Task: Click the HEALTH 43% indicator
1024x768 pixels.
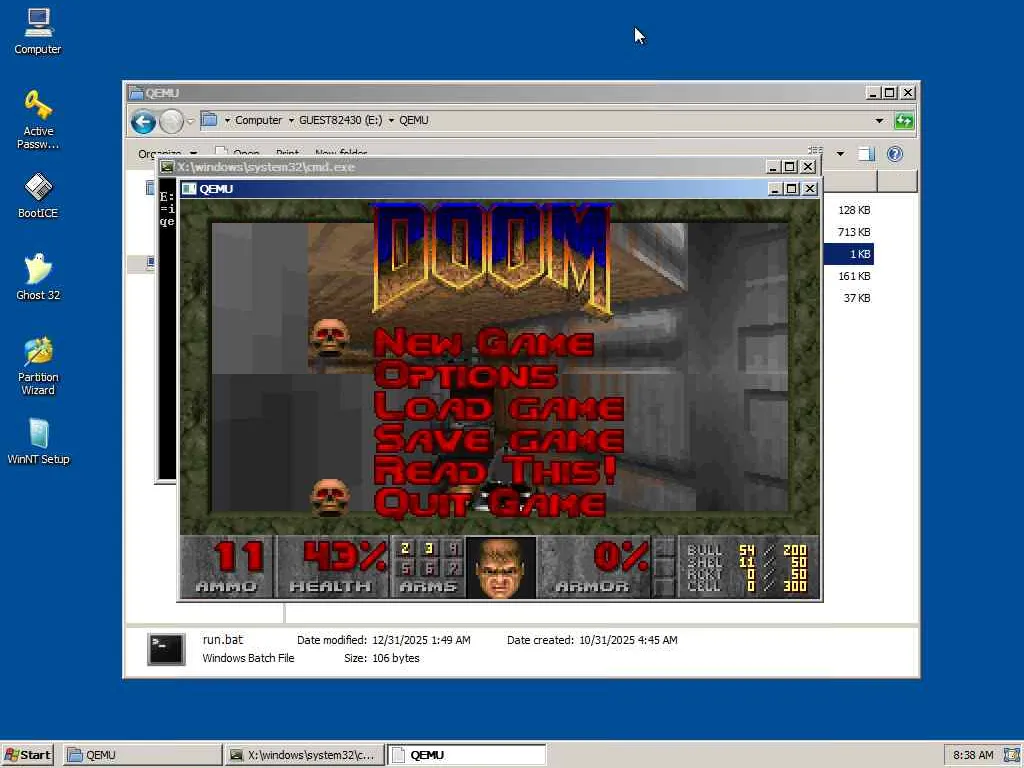Action: pos(333,567)
